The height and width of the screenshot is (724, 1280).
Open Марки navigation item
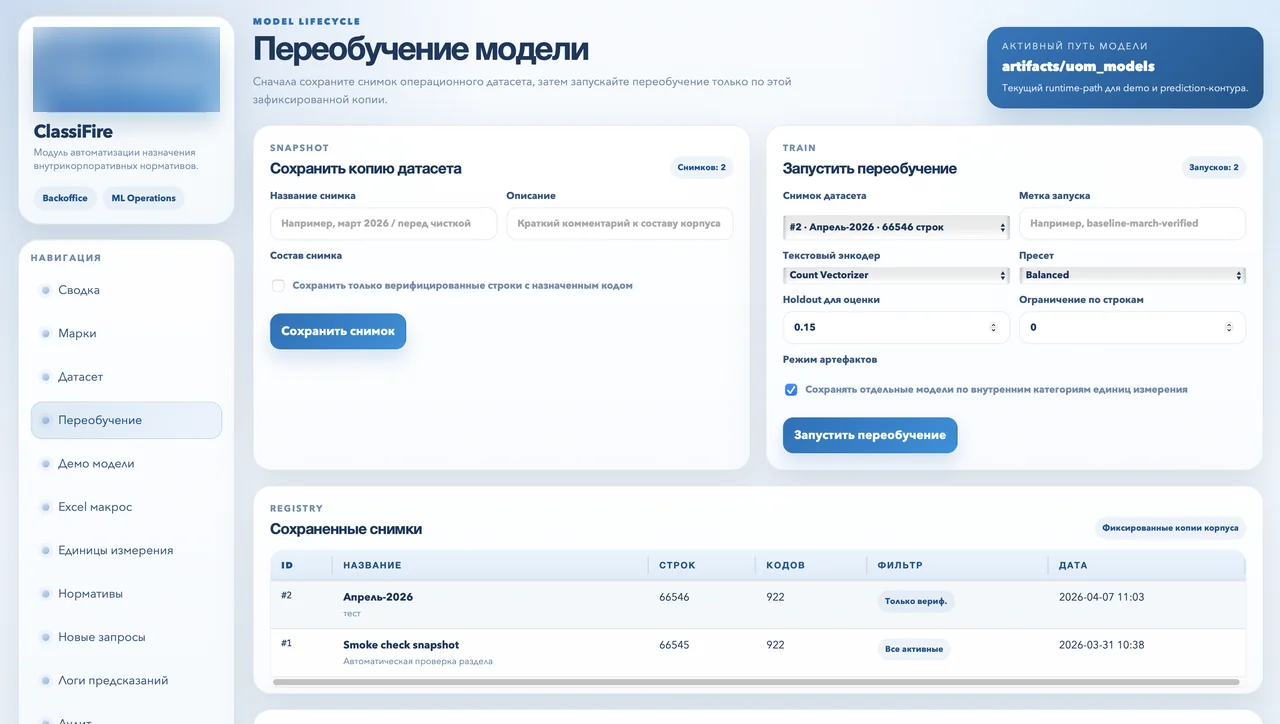[126, 333]
